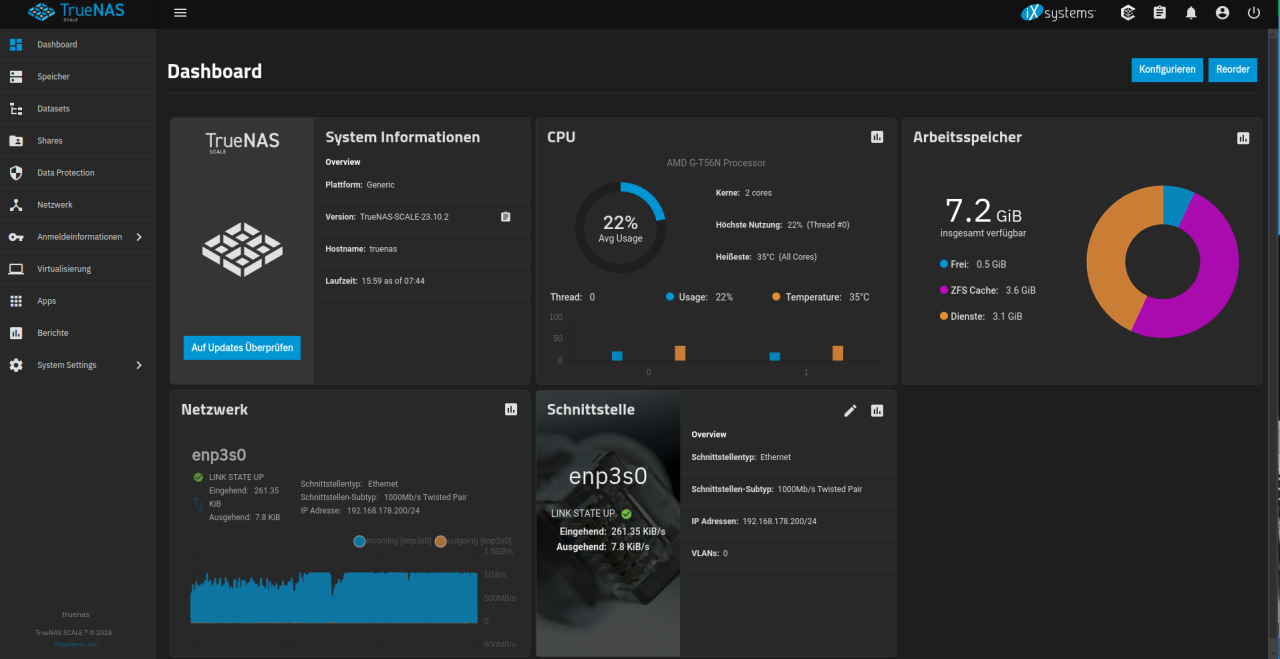The image size is (1280, 659).
Task: Click the Berichte sidebar icon
Action: [16, 333]
